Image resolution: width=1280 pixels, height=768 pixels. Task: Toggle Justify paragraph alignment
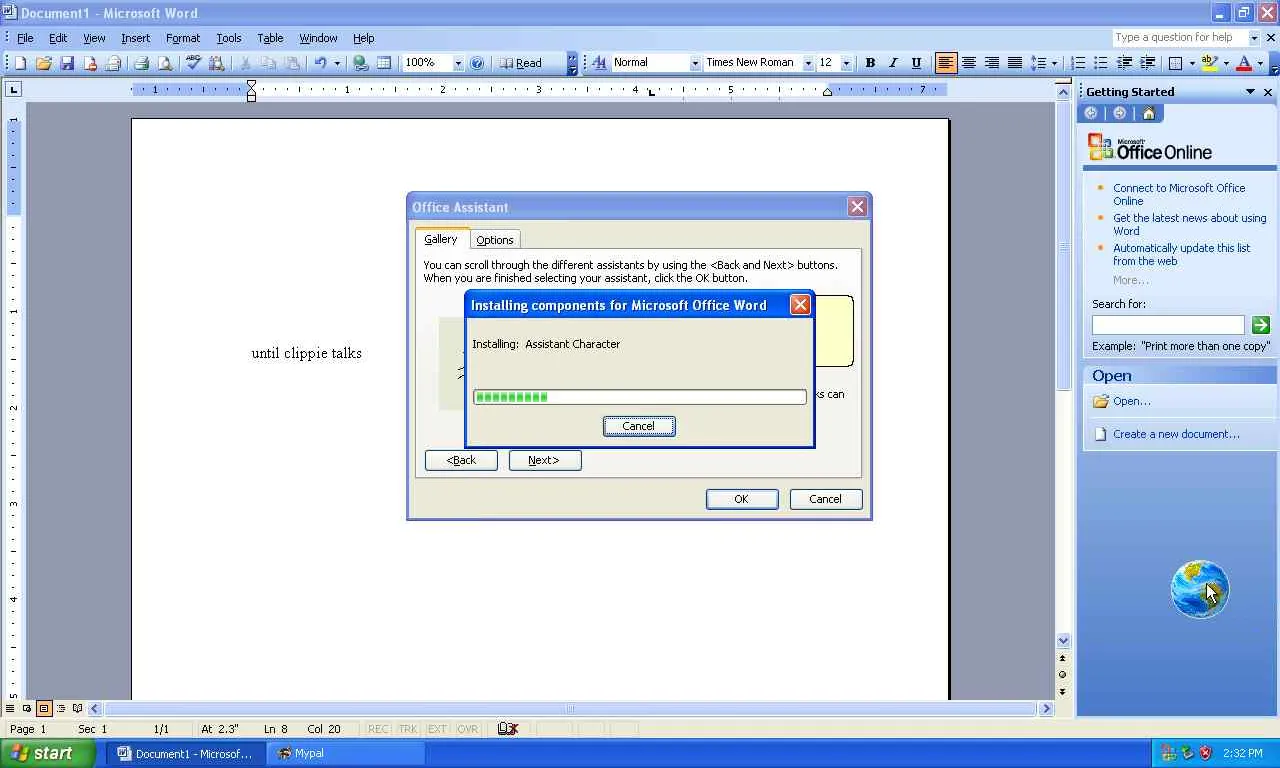click(x=1014, y=63)
